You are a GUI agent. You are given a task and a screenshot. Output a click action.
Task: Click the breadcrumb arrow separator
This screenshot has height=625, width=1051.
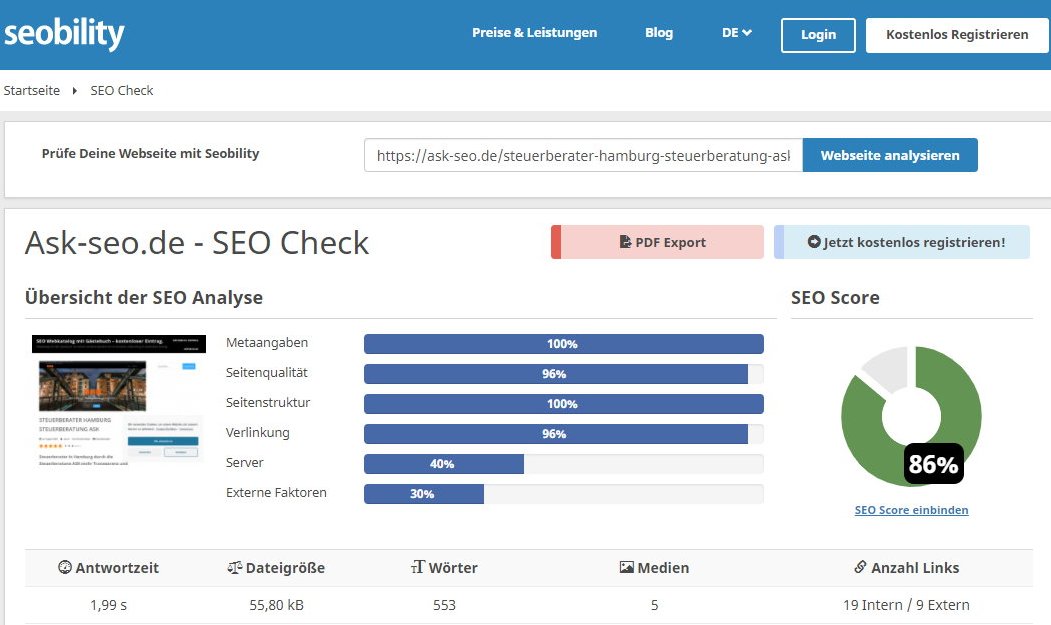pyautogui.click(x=74, y=91)
